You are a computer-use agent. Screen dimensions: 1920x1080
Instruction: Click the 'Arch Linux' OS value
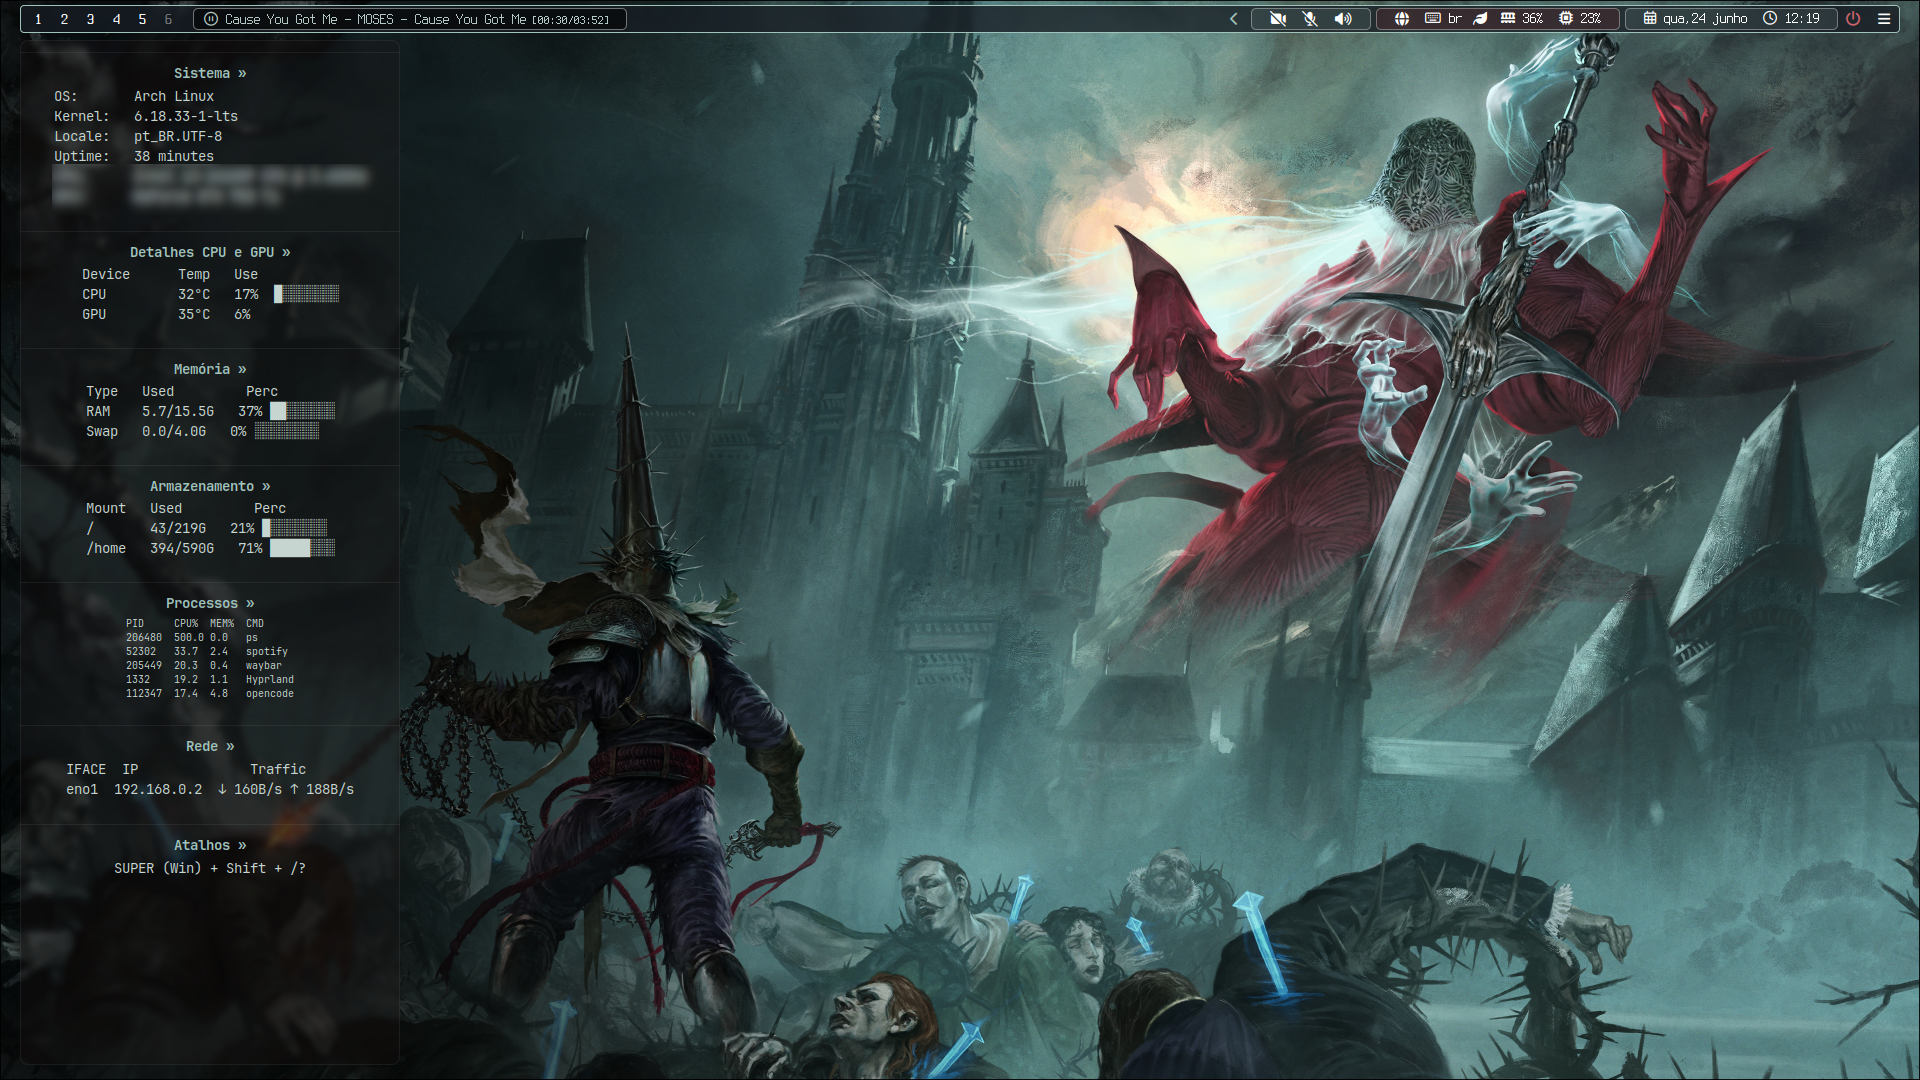click(174, 96)
